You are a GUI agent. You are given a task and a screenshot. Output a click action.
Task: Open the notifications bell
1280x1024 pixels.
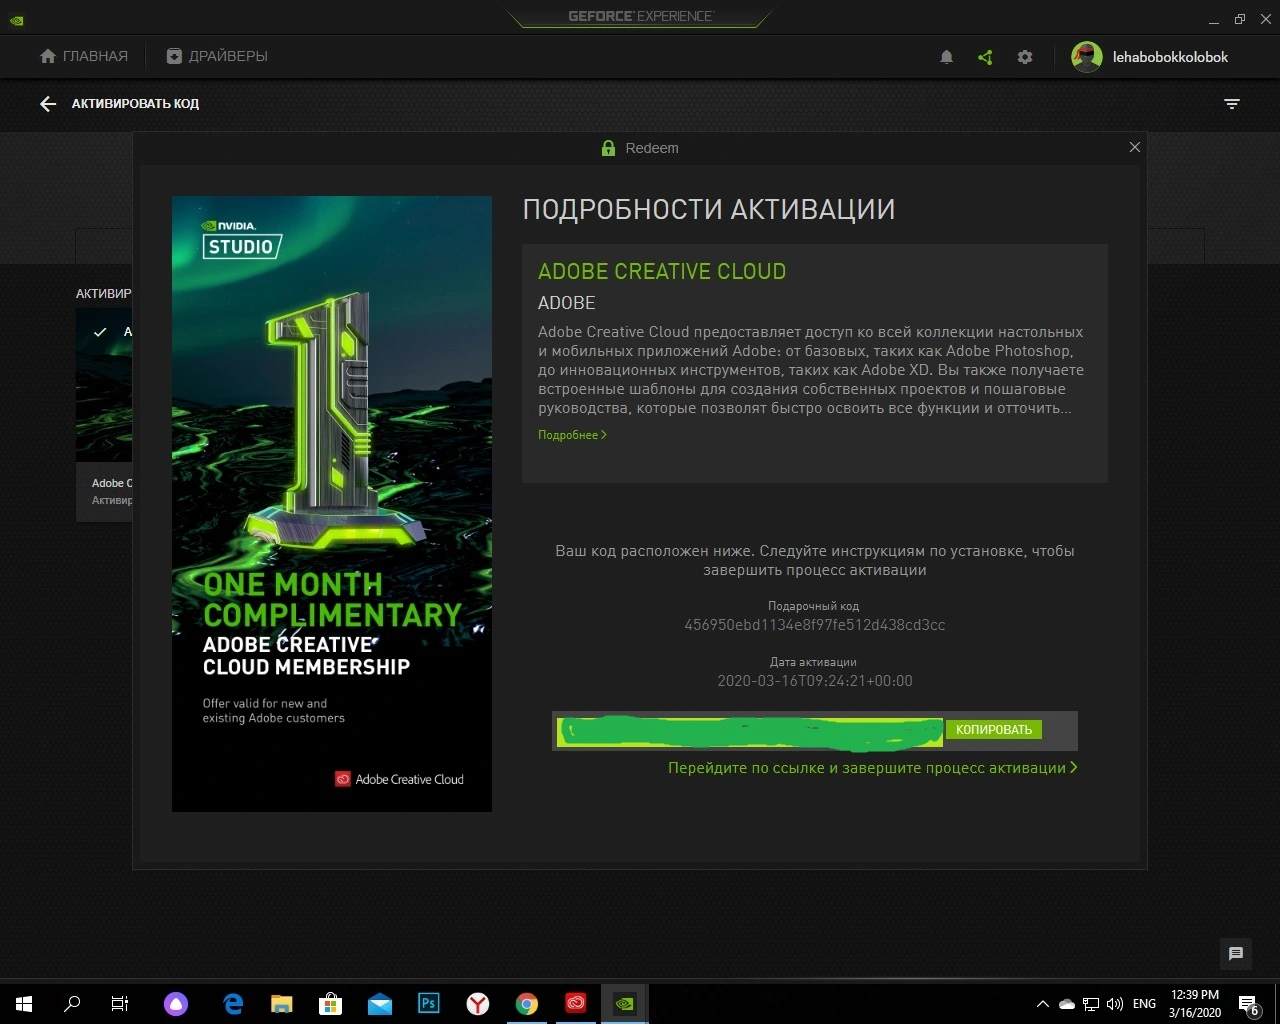(946, 57)
